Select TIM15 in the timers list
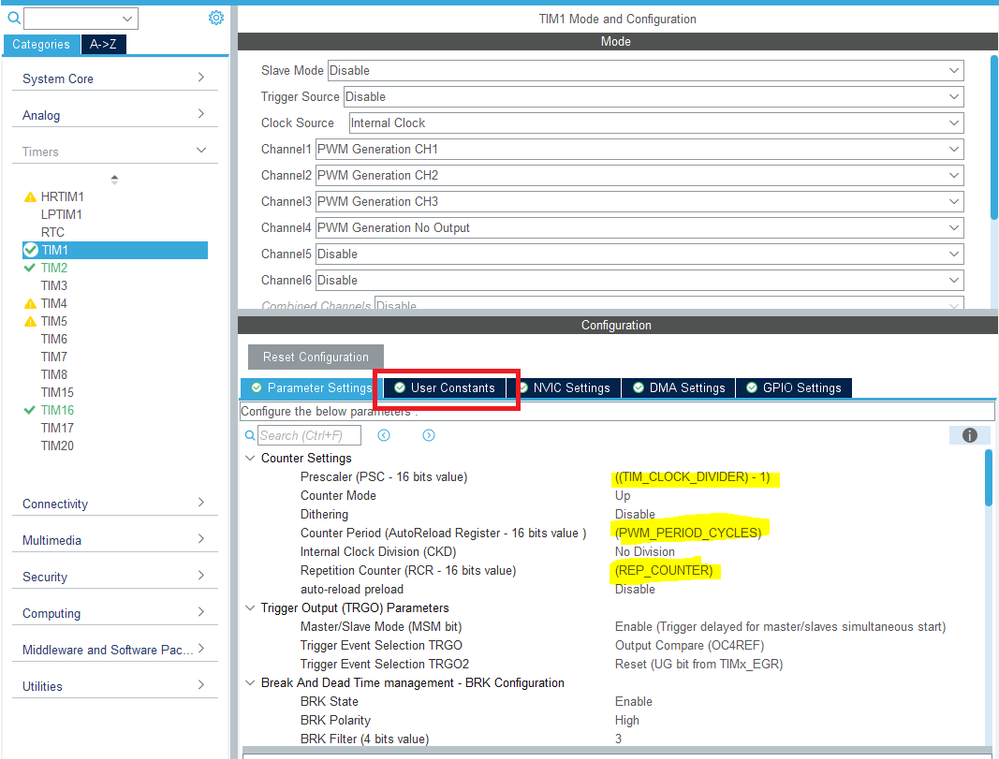 (57, 392)
